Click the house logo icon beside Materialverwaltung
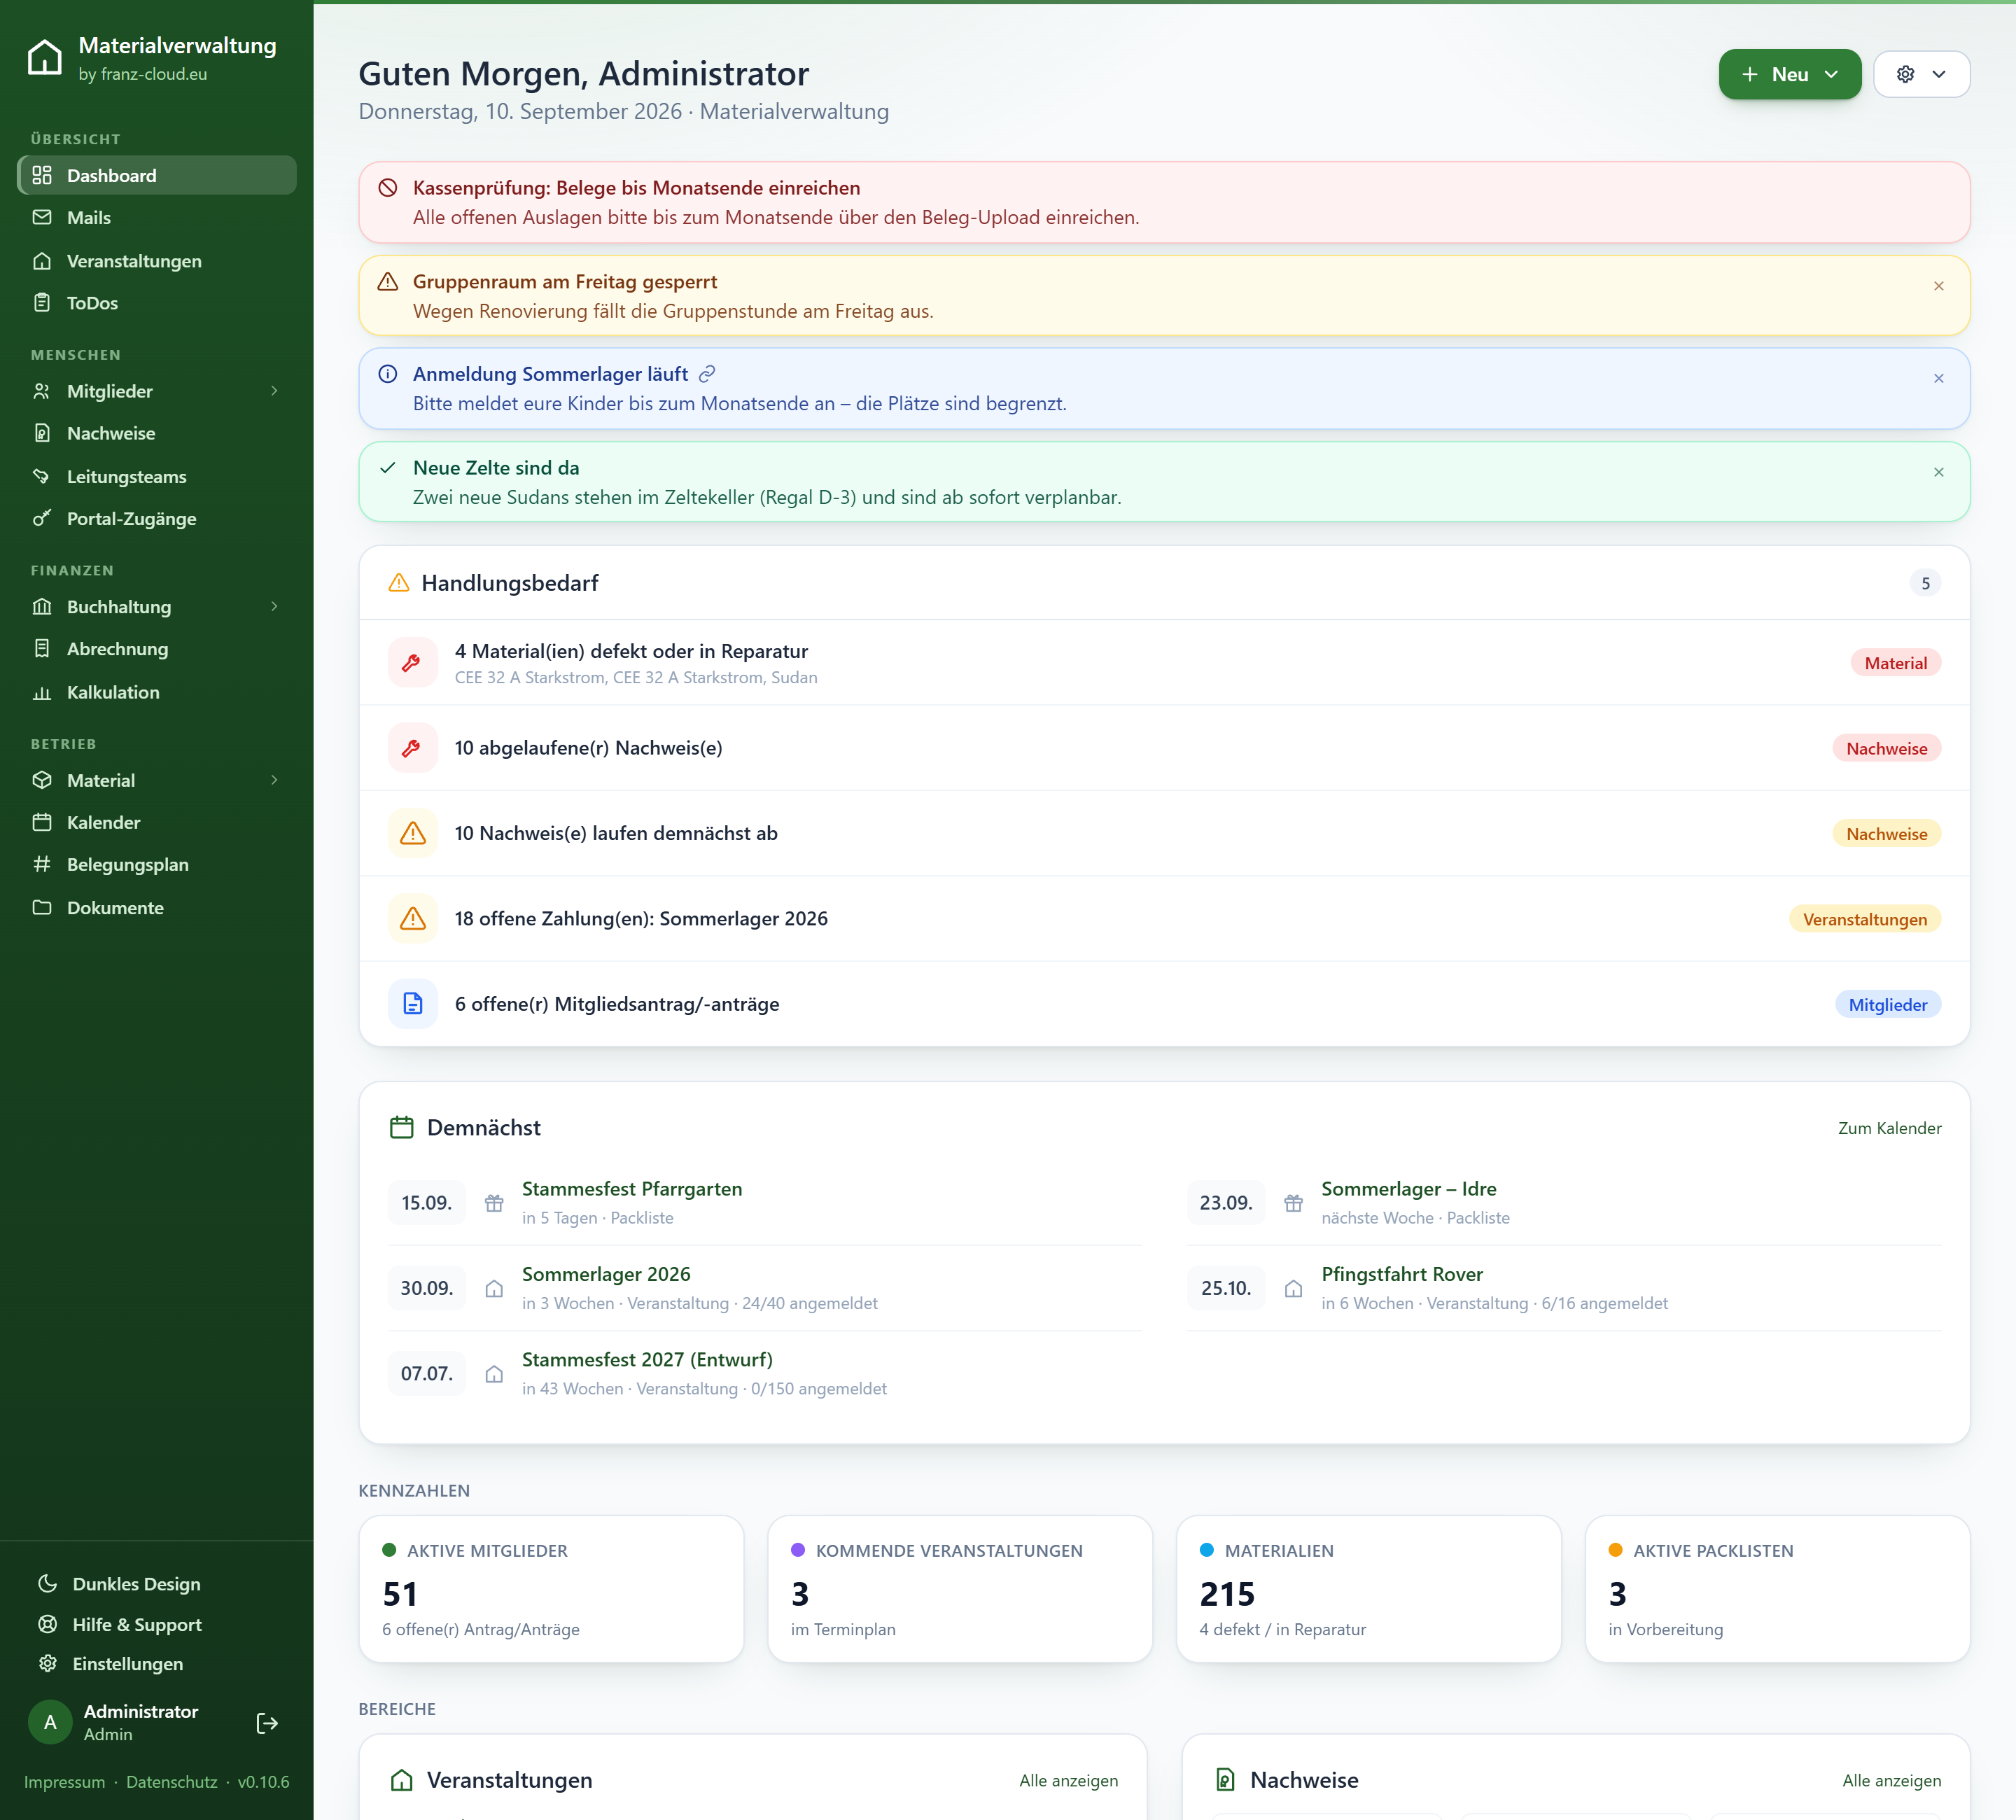 point(44,58)
